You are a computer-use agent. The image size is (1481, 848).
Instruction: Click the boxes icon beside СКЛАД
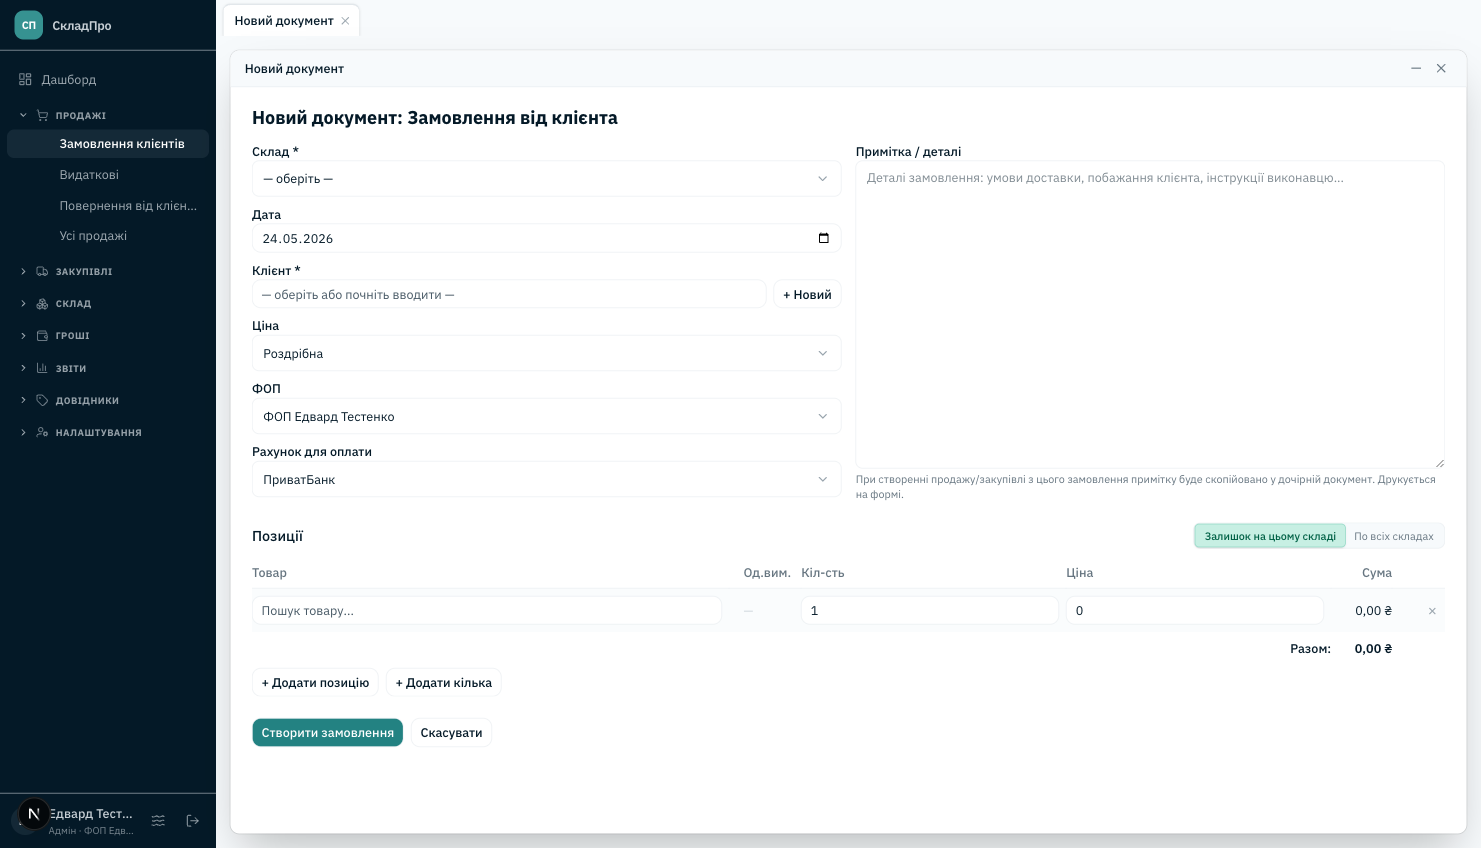click(x=42, y=303)
